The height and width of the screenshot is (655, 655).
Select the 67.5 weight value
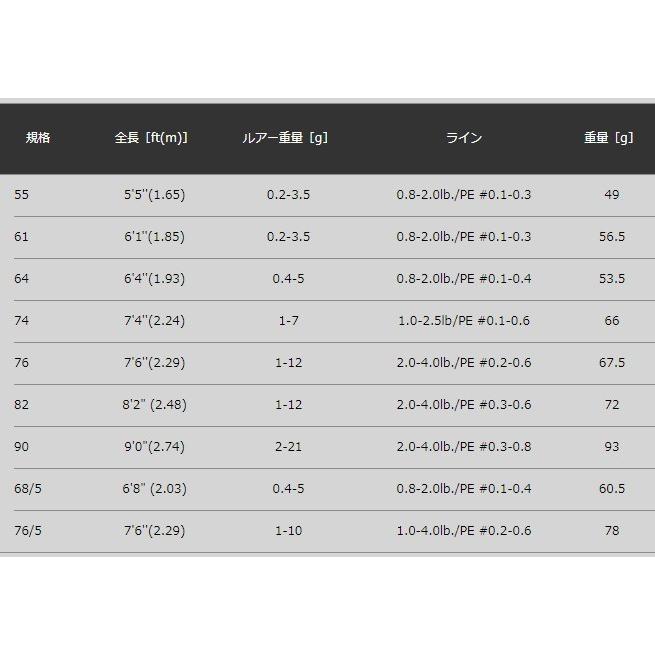[611, 363]
